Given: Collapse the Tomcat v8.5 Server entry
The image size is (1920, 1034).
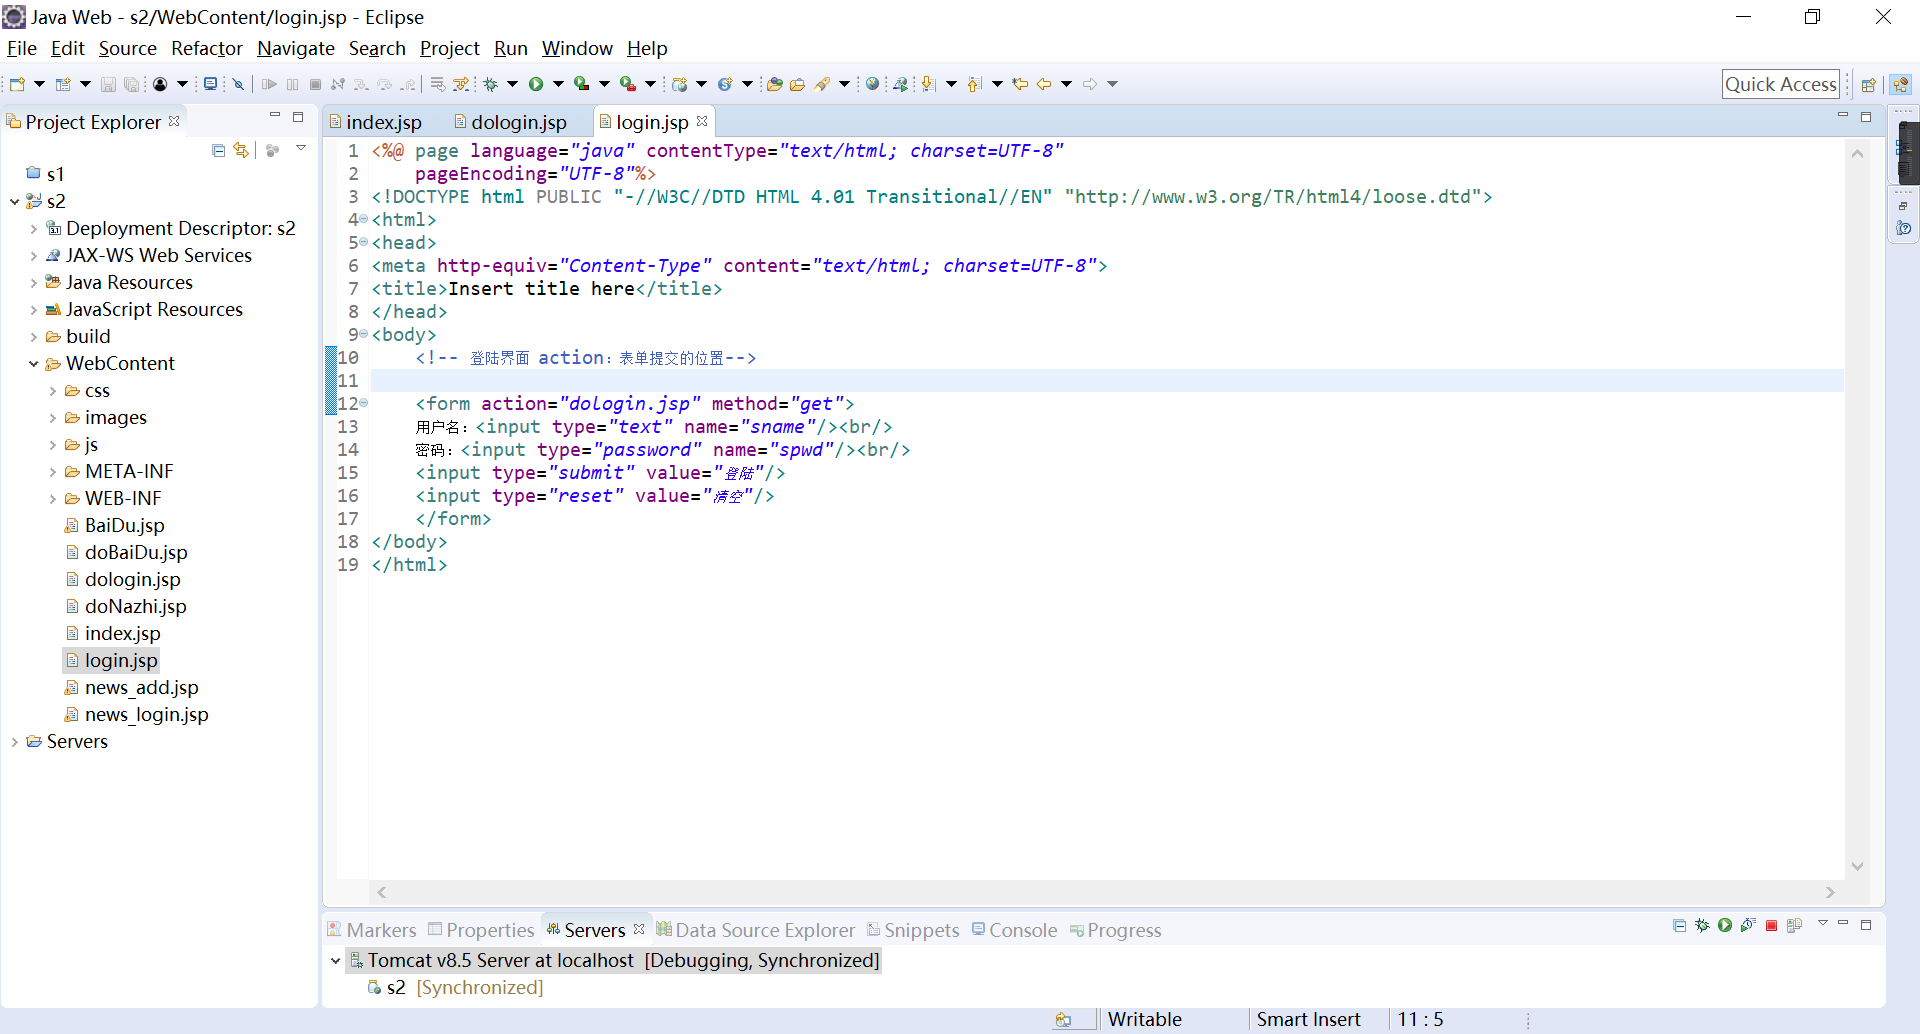Looking at the screenshot, I should (x=334, y=960).
